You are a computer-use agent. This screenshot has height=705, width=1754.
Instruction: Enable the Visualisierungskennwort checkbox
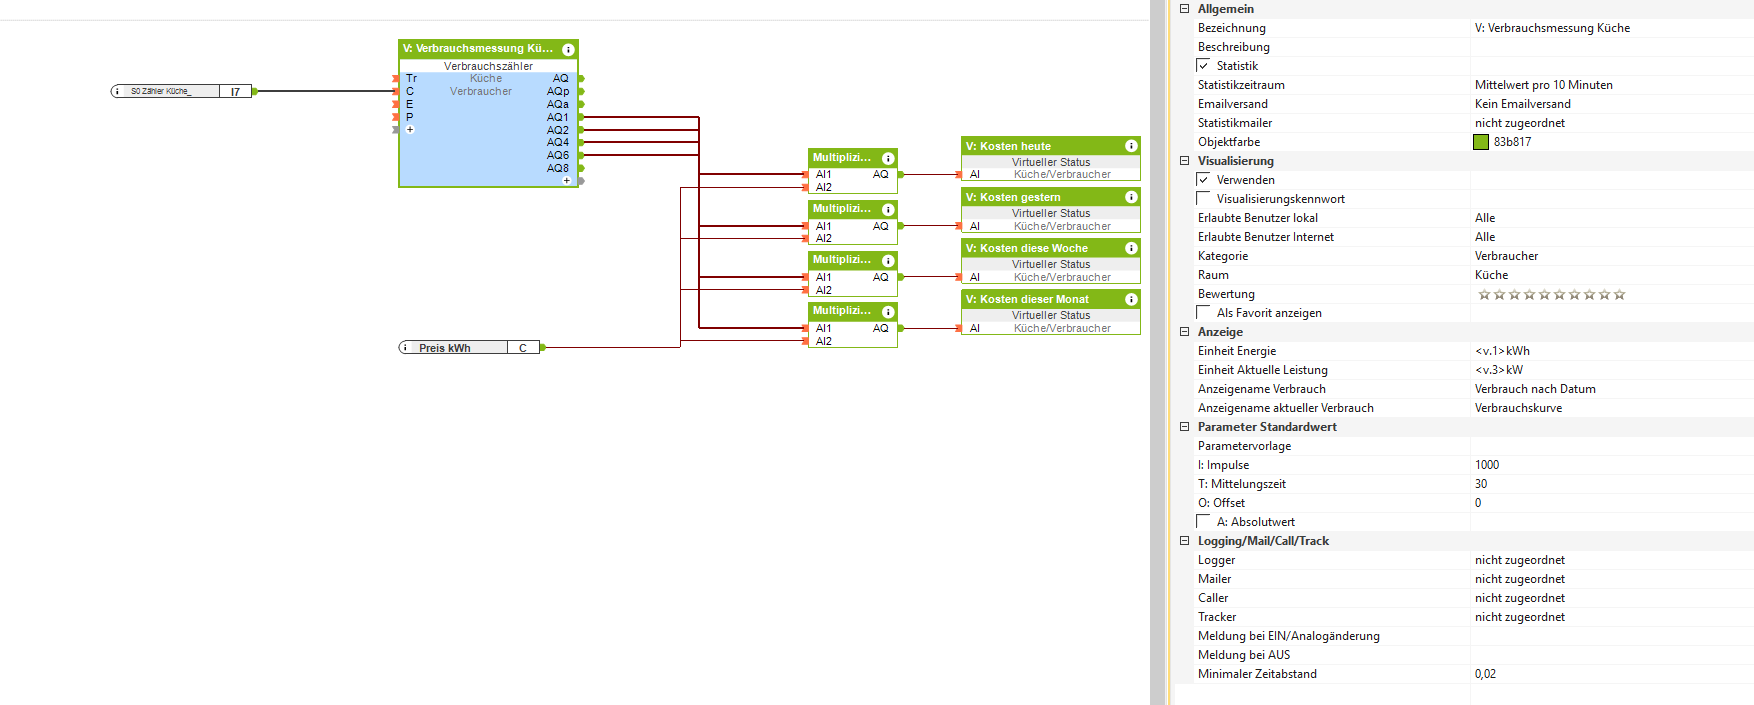tap(1203, 198)
